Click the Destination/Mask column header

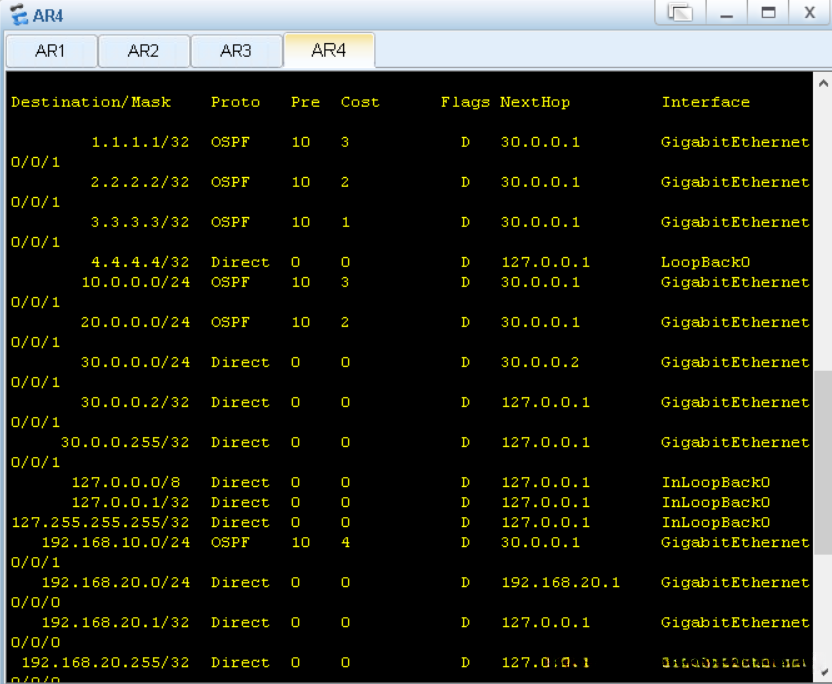91,102
